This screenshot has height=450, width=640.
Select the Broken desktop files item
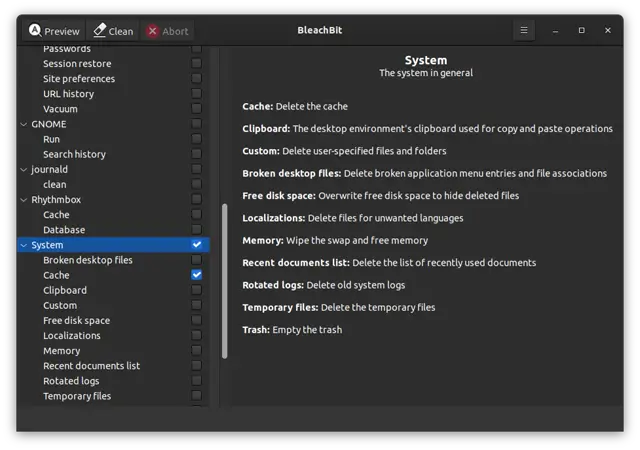[88, 260]
